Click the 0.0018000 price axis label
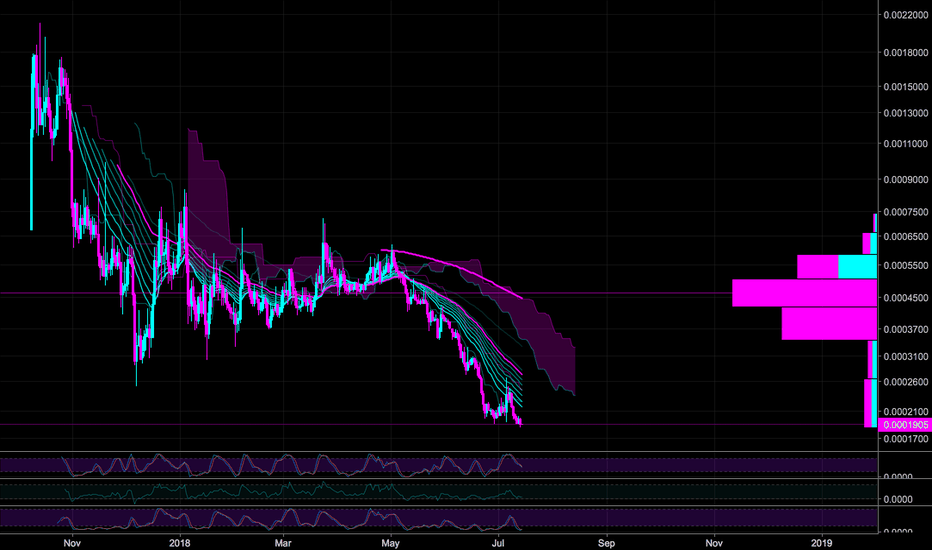 pos(906,53)
